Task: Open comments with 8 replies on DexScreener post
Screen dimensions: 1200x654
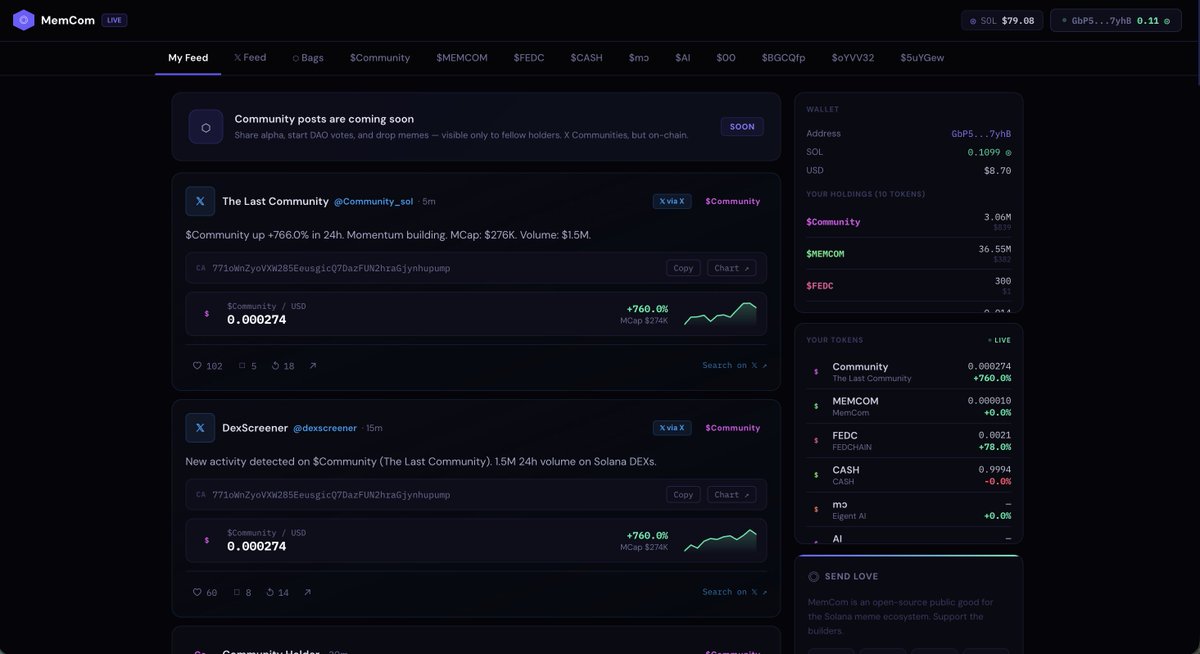Action: [243, 593]
